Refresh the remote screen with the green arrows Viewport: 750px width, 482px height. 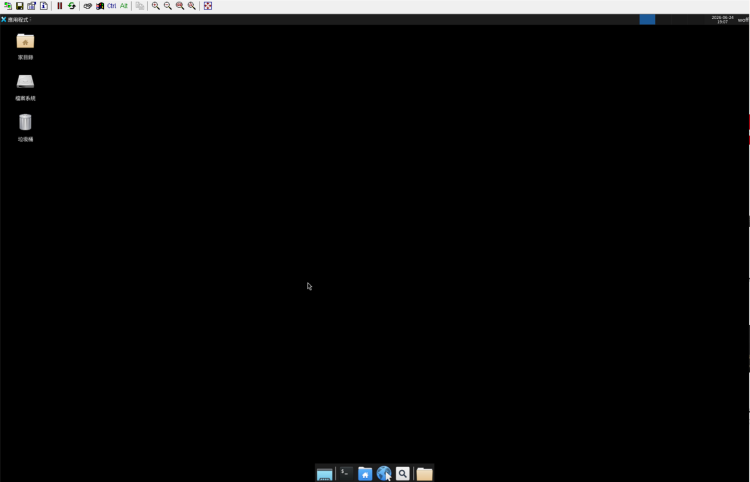coord(72,6)
